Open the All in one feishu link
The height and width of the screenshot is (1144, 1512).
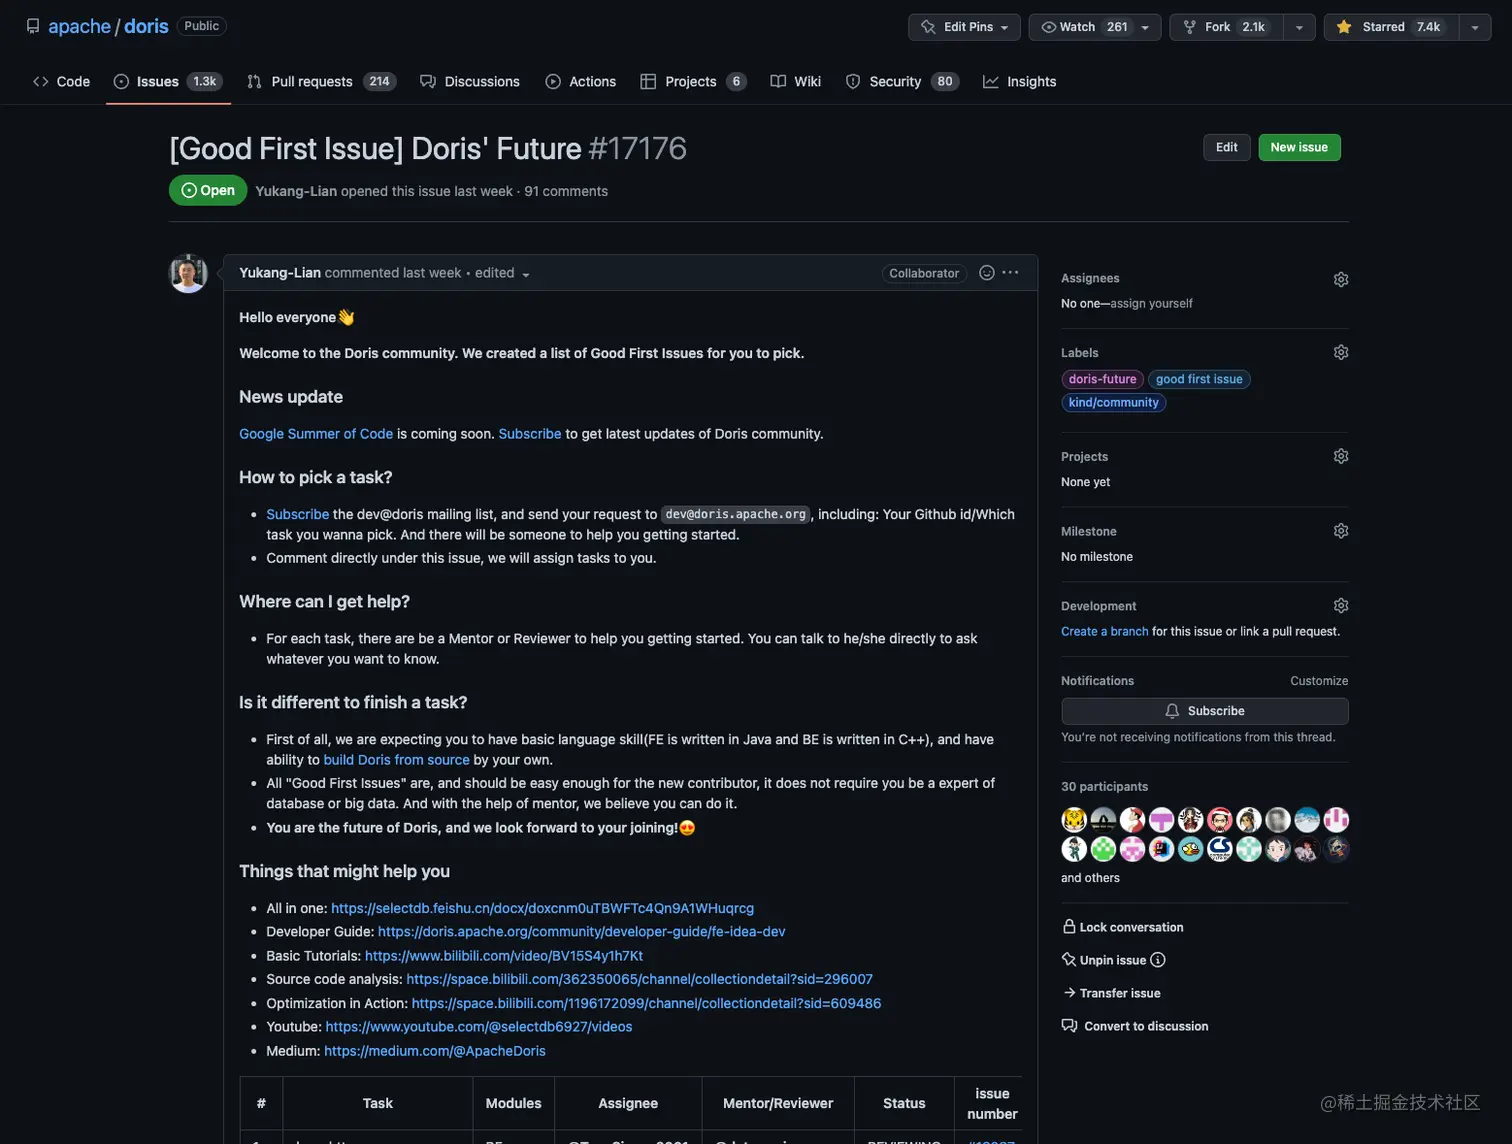(542, 908)
